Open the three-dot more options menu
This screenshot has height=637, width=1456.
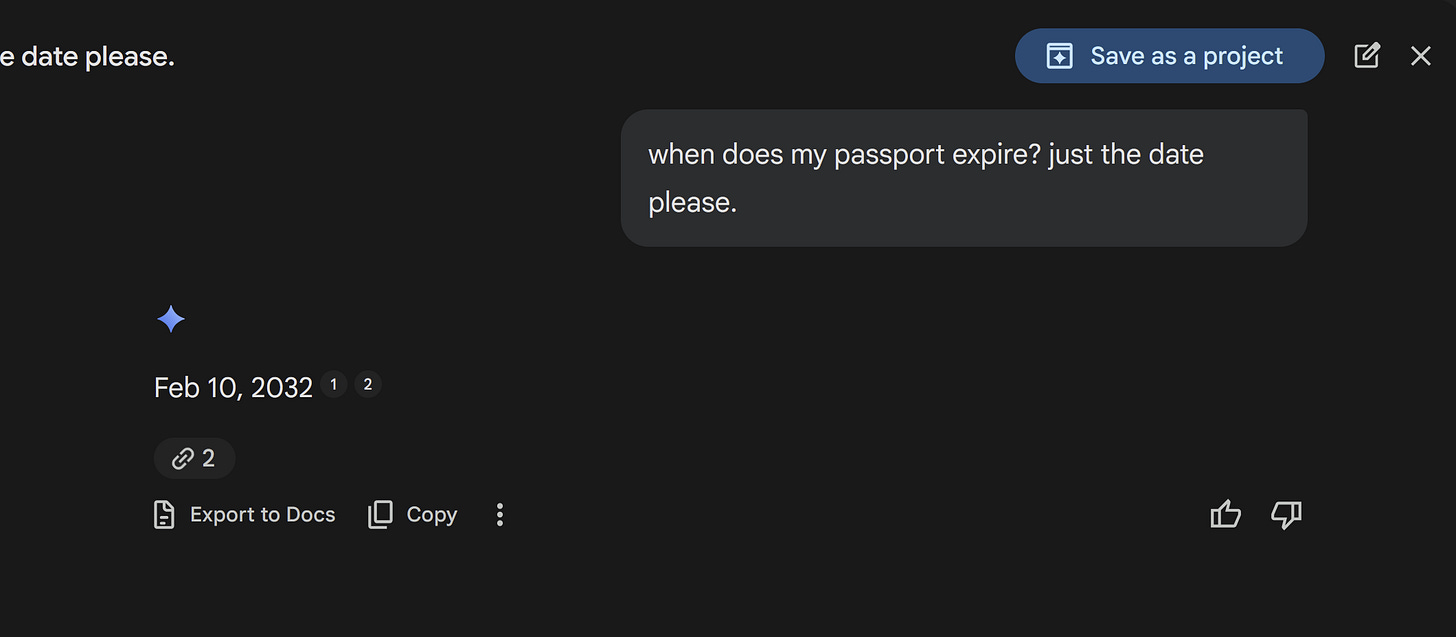tap(500, 515)
